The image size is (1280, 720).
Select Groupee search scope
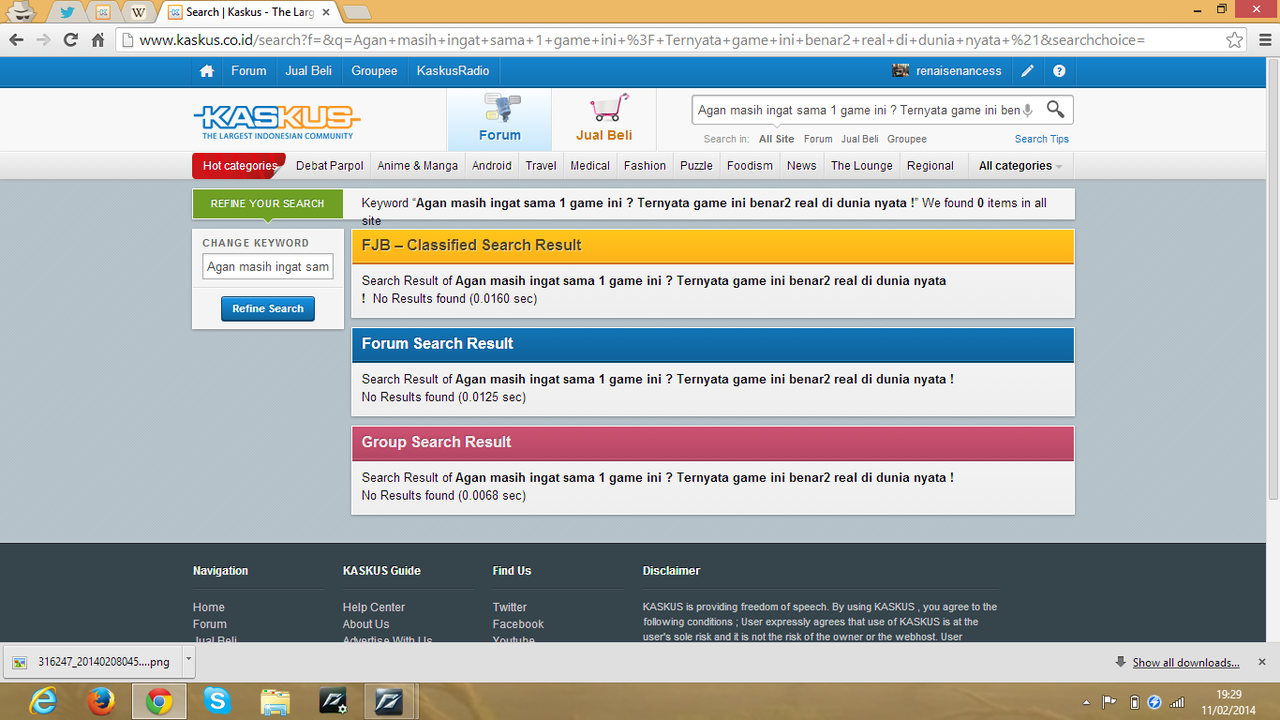click(x=907, y=139)
